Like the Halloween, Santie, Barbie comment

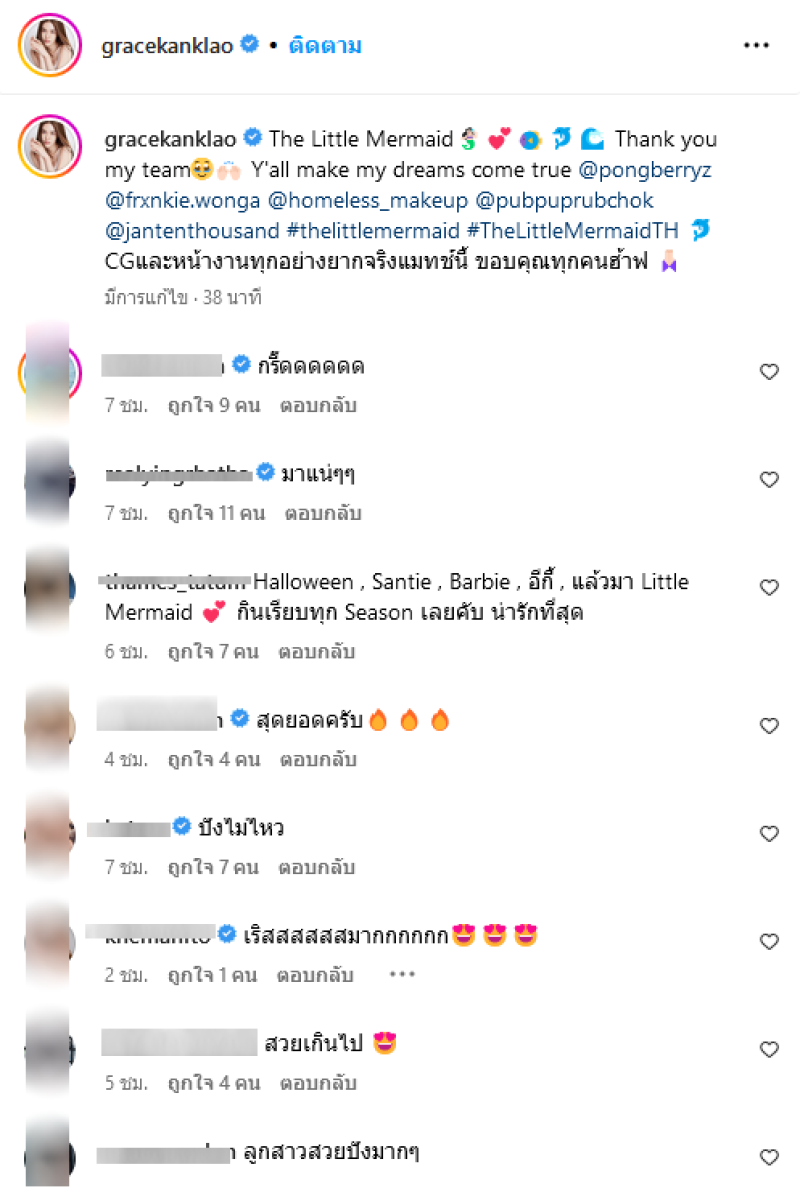(x=769, y=586)
